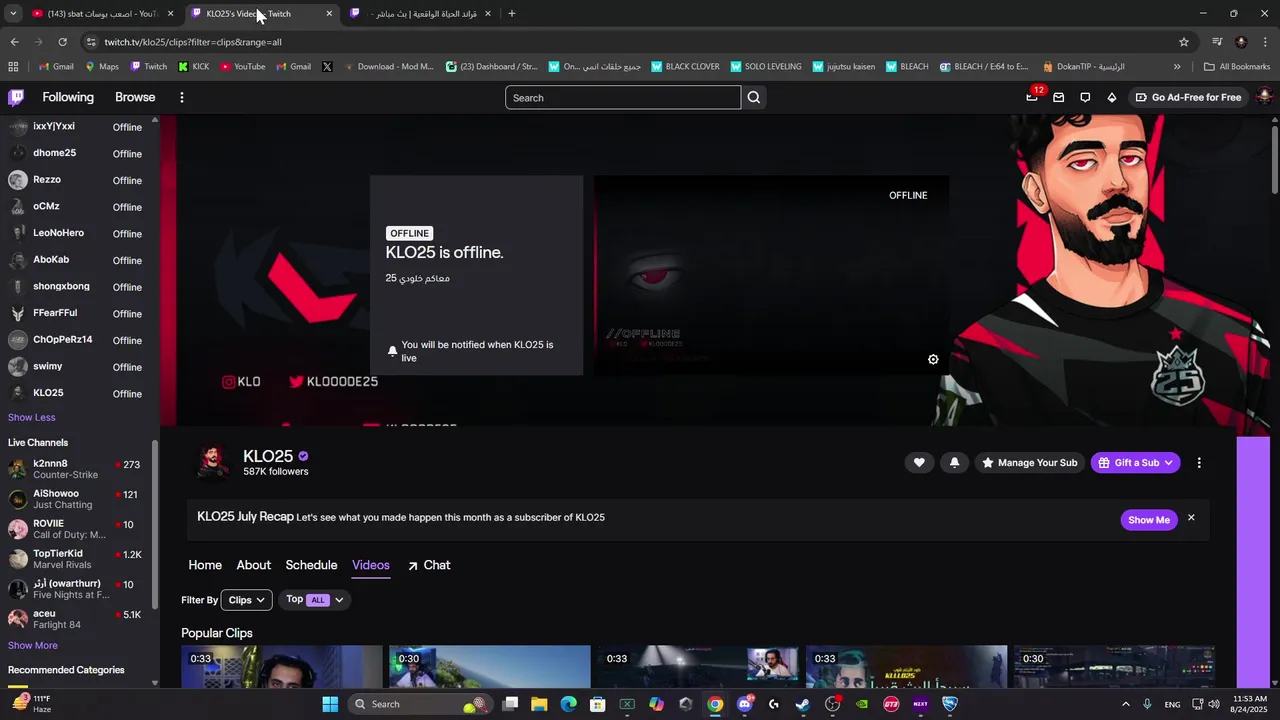Viewport: 1280px width, 720px height.
Task: Open k2nnn8 live channel
Action: tap(78, 469)
